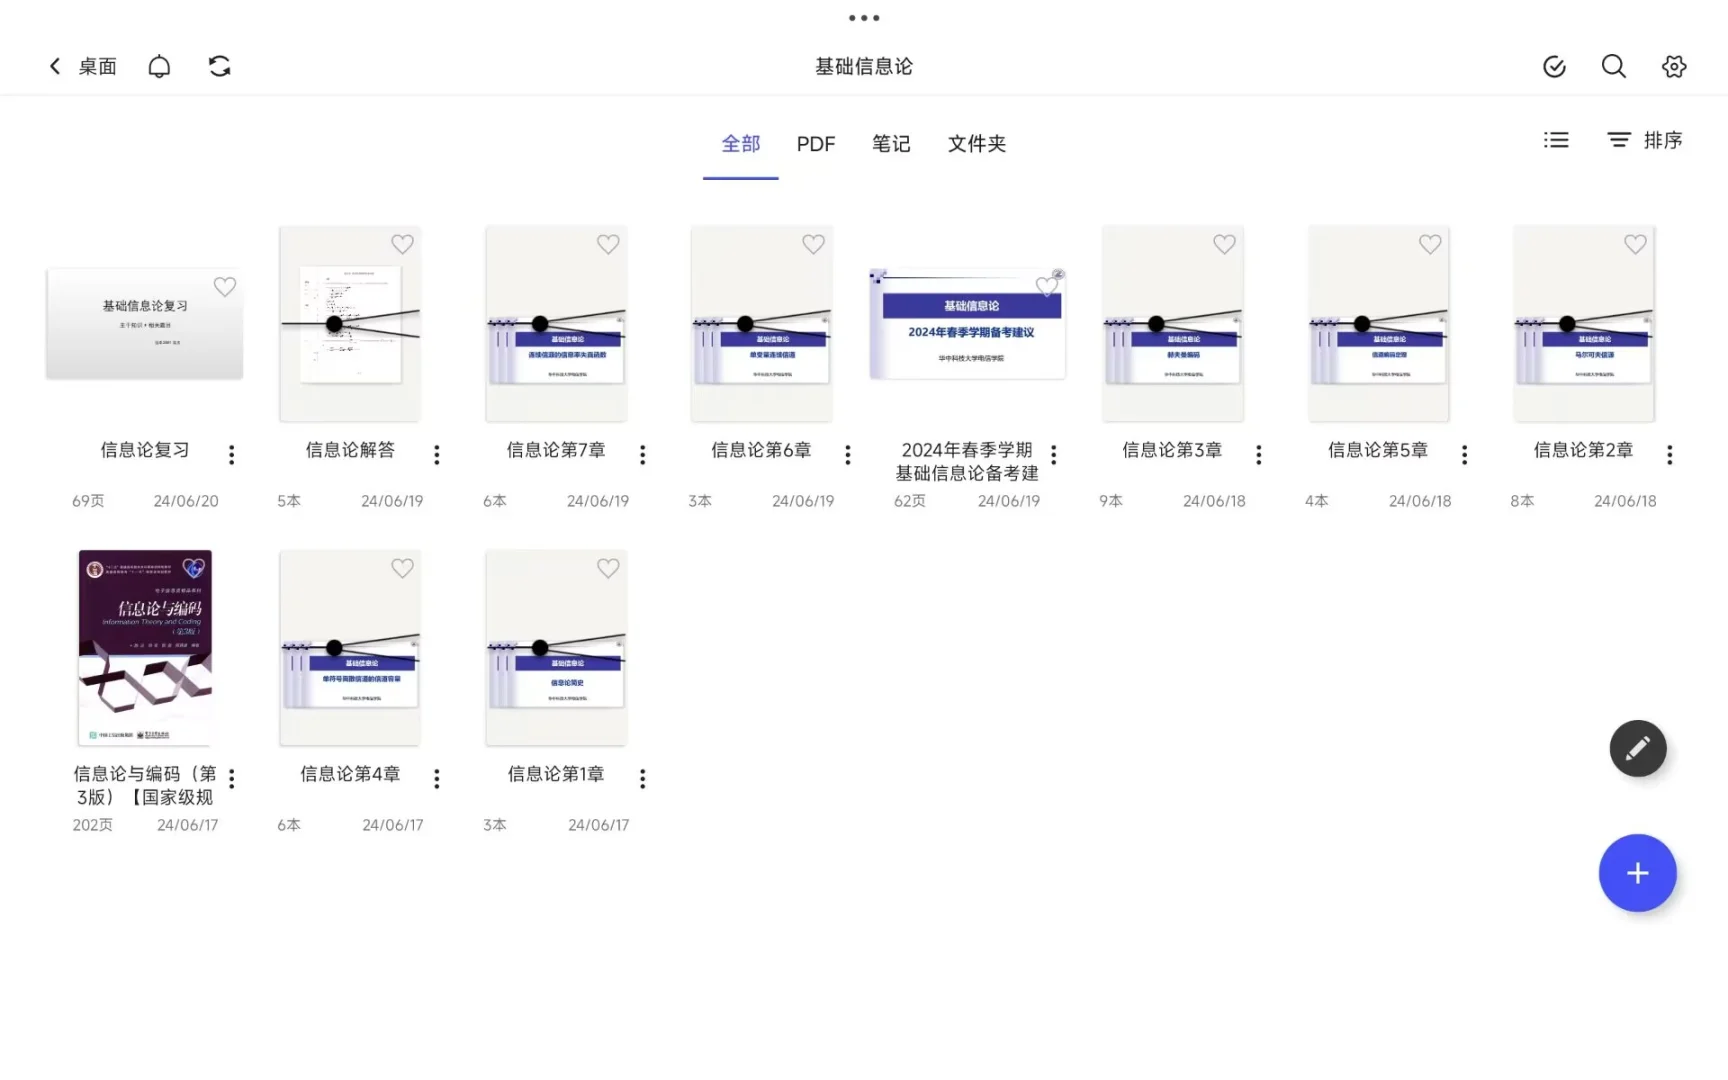Image resolution: width=1728 pixels, height=1080 pixels.
Task: Tap the sync/refresh icon
Action: tap(219, 65)
